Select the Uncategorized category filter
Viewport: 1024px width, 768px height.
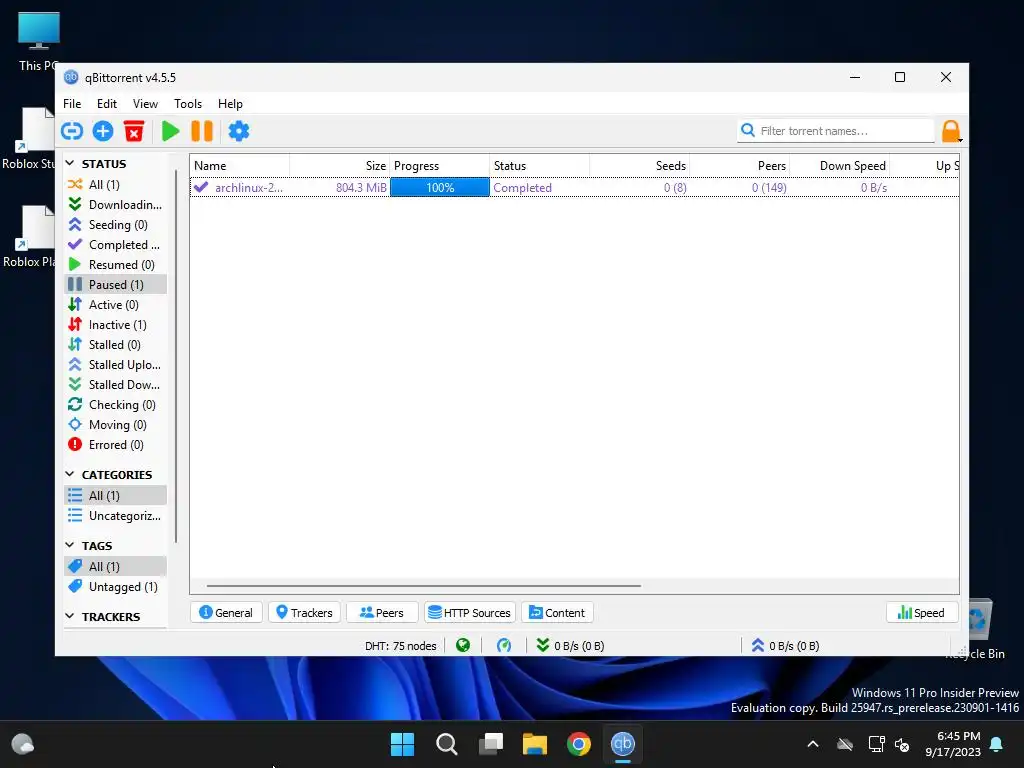tap(115, 516)
